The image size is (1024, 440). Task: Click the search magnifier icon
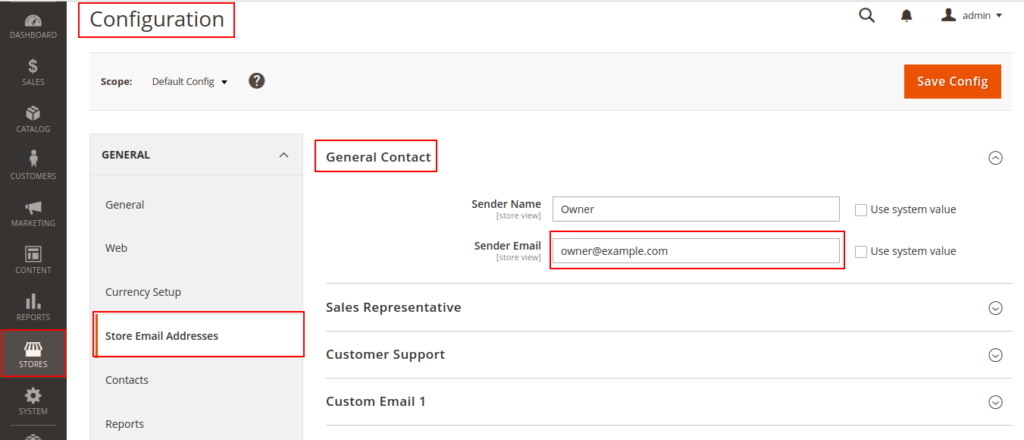(x=867, y=15)
